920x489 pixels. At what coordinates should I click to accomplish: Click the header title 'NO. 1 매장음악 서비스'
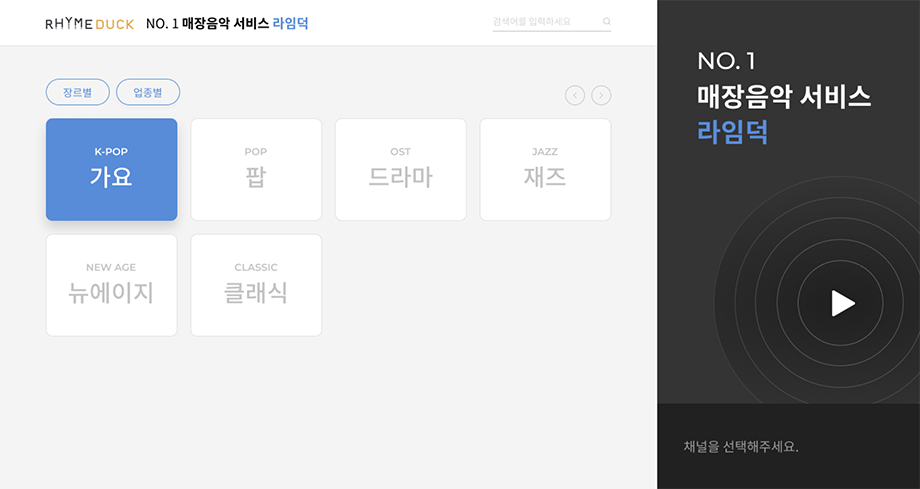(207, 23)
